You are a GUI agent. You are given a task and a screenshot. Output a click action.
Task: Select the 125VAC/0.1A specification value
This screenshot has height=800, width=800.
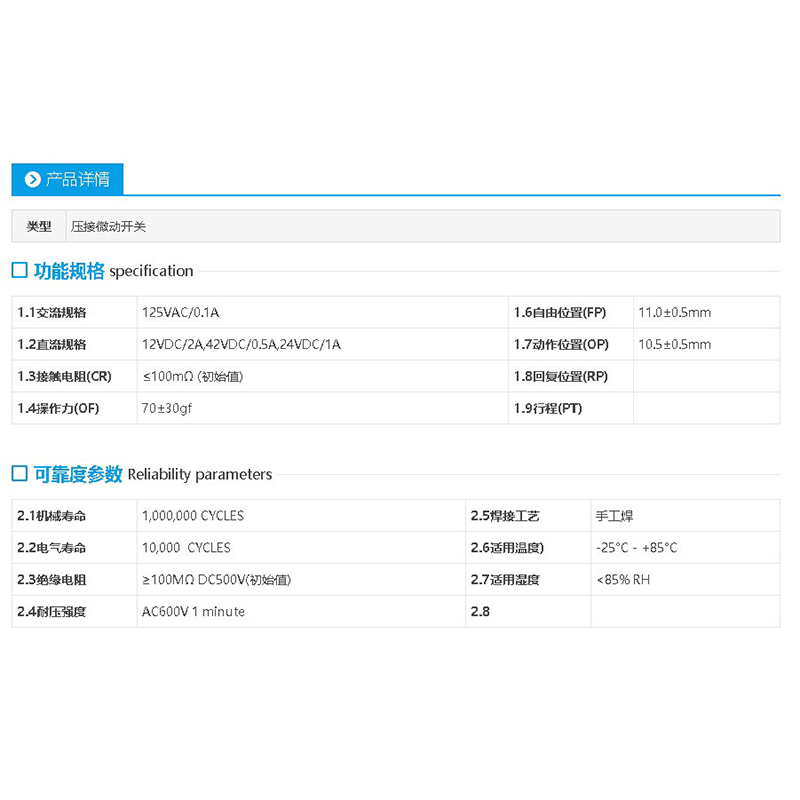(x=181, y=312)
